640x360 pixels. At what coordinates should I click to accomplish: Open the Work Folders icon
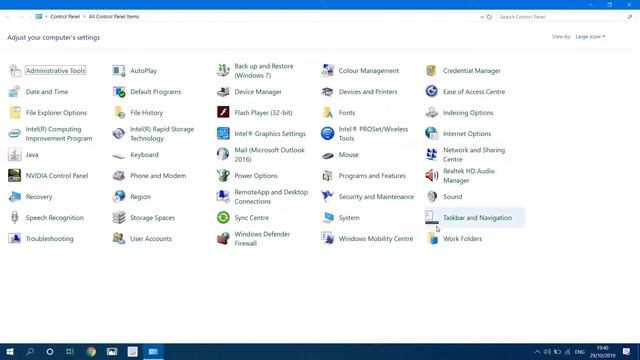click(x=432, y=238)
